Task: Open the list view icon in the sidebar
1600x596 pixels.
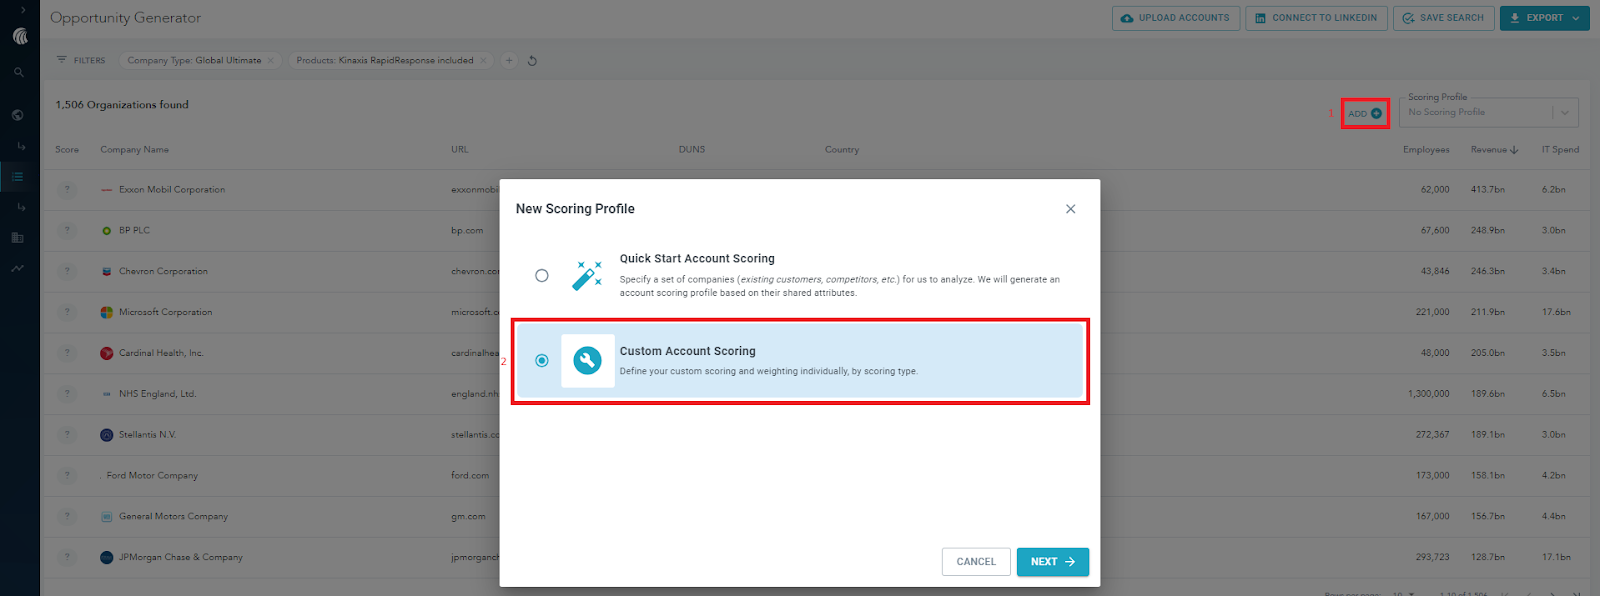Action: 18,177
